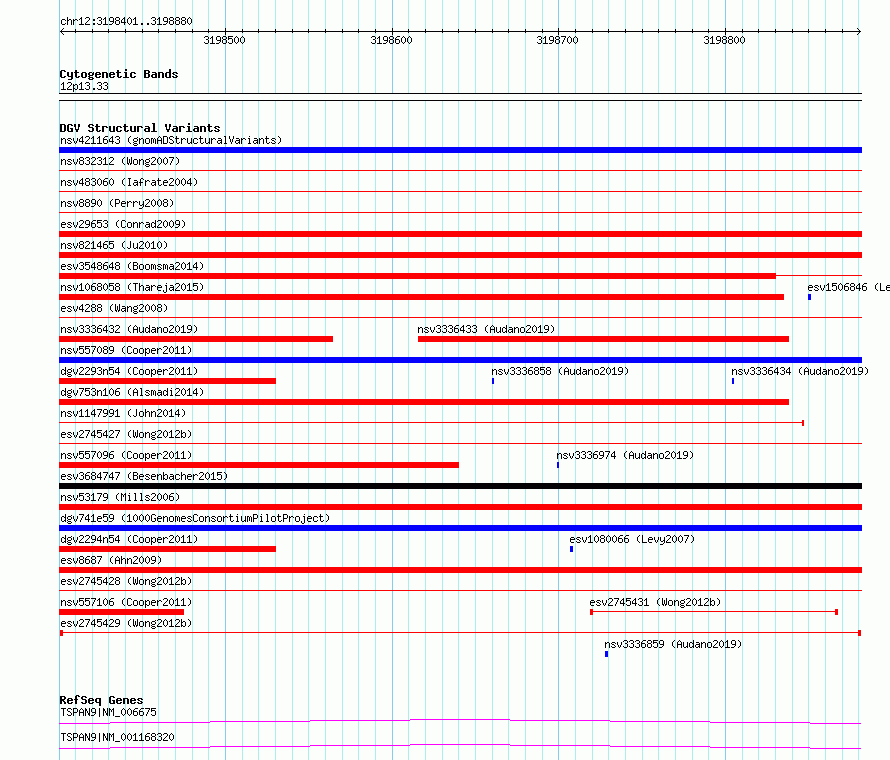Click nsv3336858 (Audano2019) variant label
The height and width of the screenshot is (760, 890).
(x=560, y=371)
